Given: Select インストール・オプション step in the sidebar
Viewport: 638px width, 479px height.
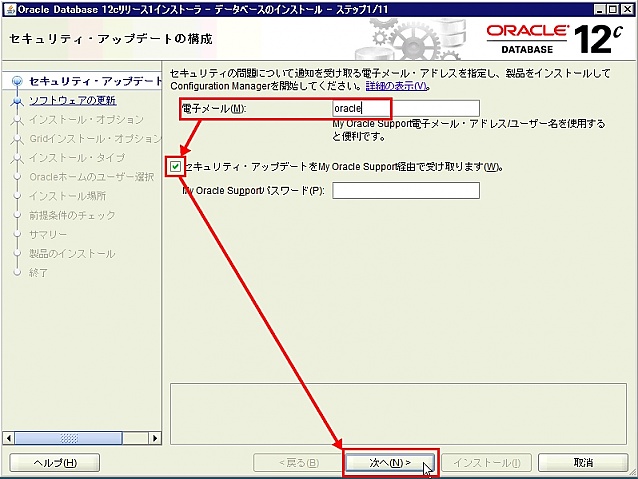Looking at the screenshot, I should [86, 120].
